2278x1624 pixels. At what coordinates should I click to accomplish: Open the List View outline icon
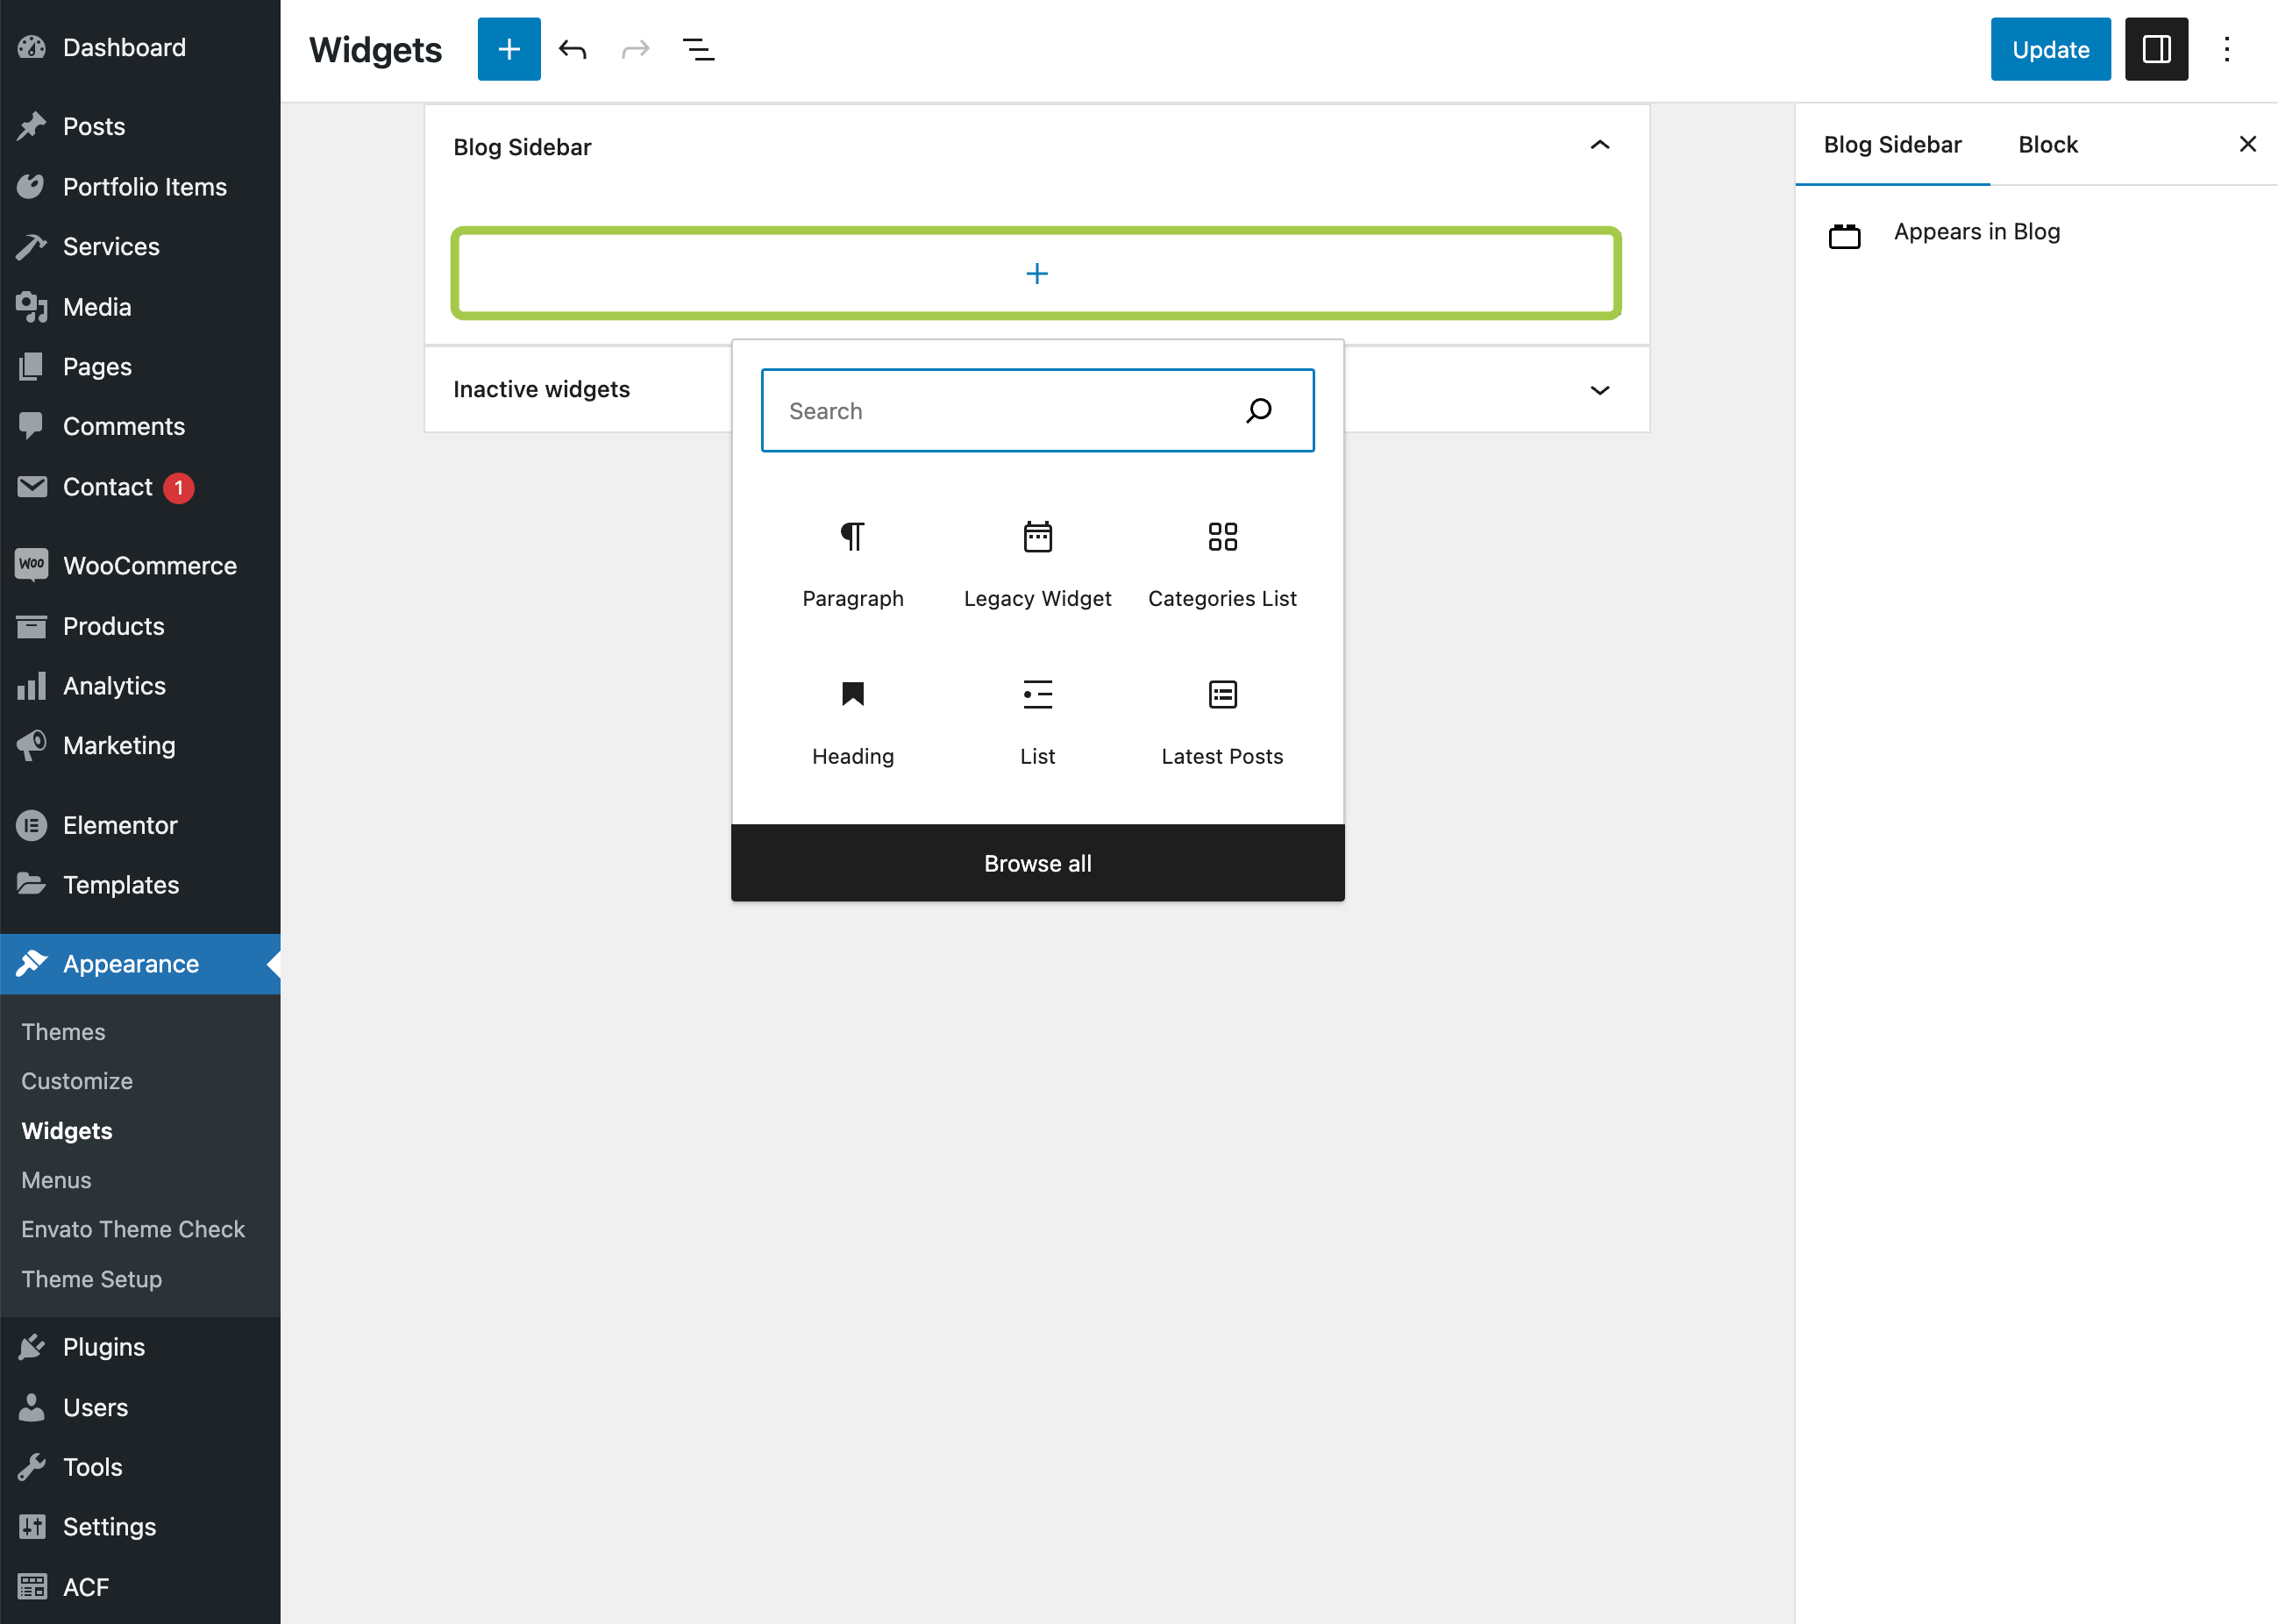click(x=698, y=49)
